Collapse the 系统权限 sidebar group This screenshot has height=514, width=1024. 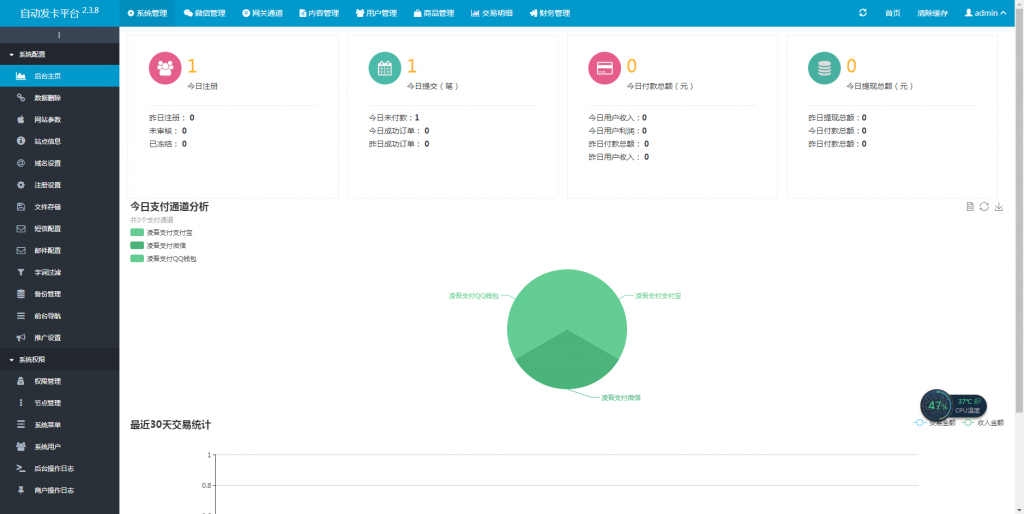click(30, 359)
